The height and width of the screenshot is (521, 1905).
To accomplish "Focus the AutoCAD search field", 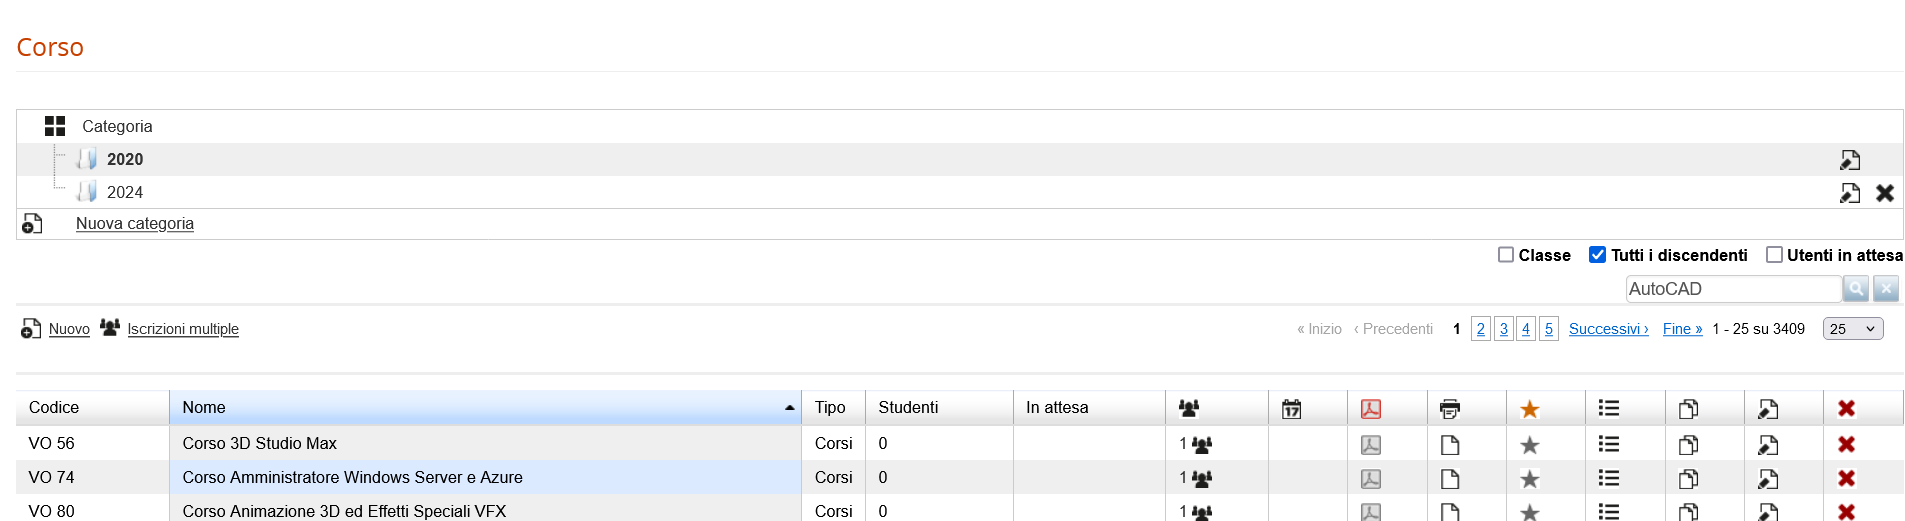I will [x=1732, y=289].
